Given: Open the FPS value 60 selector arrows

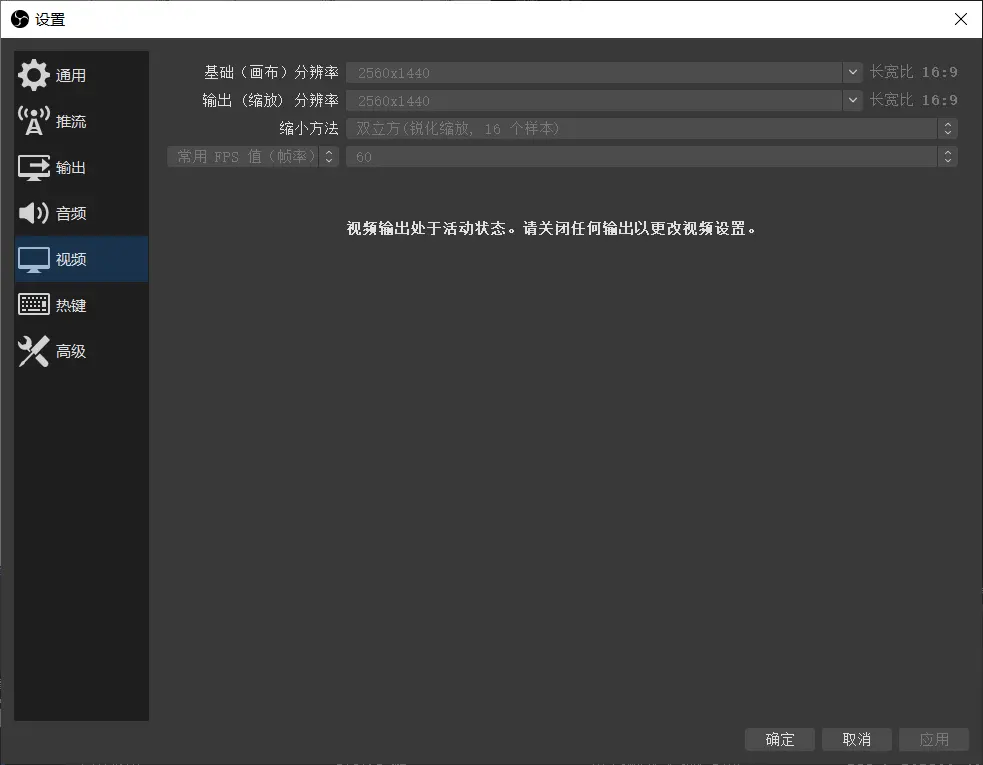Looking at the screenshot, I should pos(948,156).
